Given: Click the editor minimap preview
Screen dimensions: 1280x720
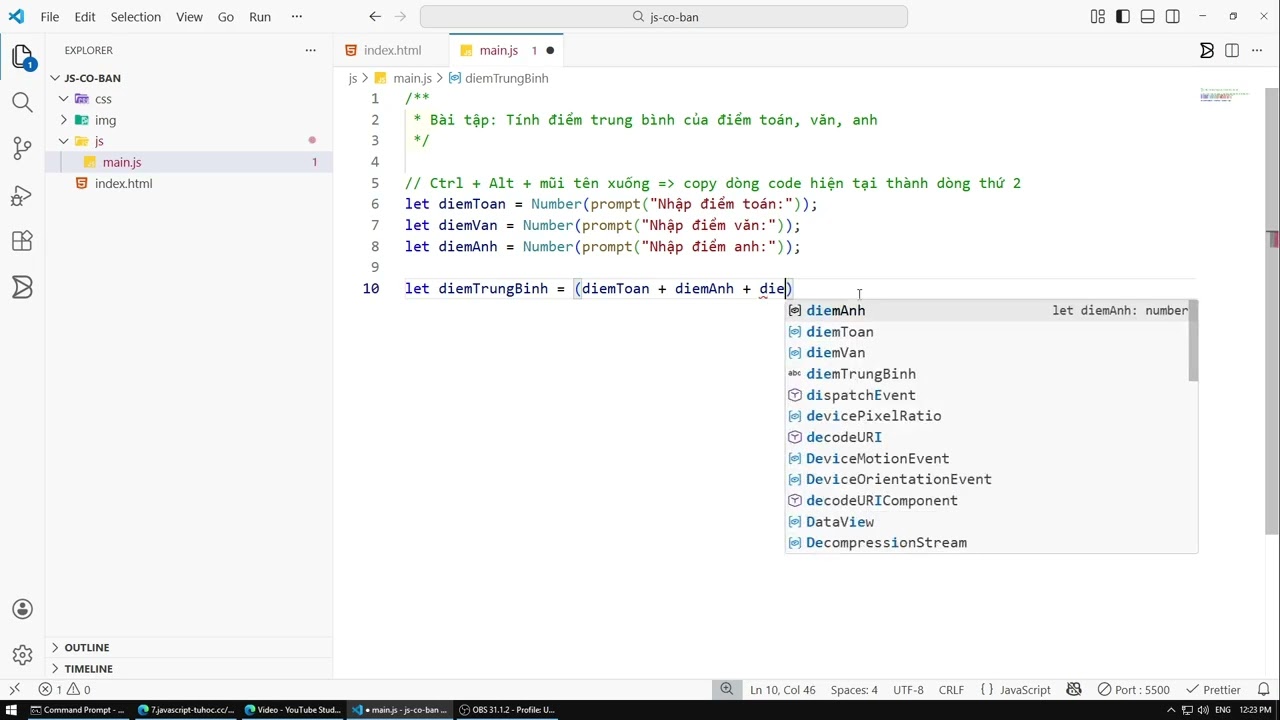Looking at the screenshot, I should click(1225, 94).
